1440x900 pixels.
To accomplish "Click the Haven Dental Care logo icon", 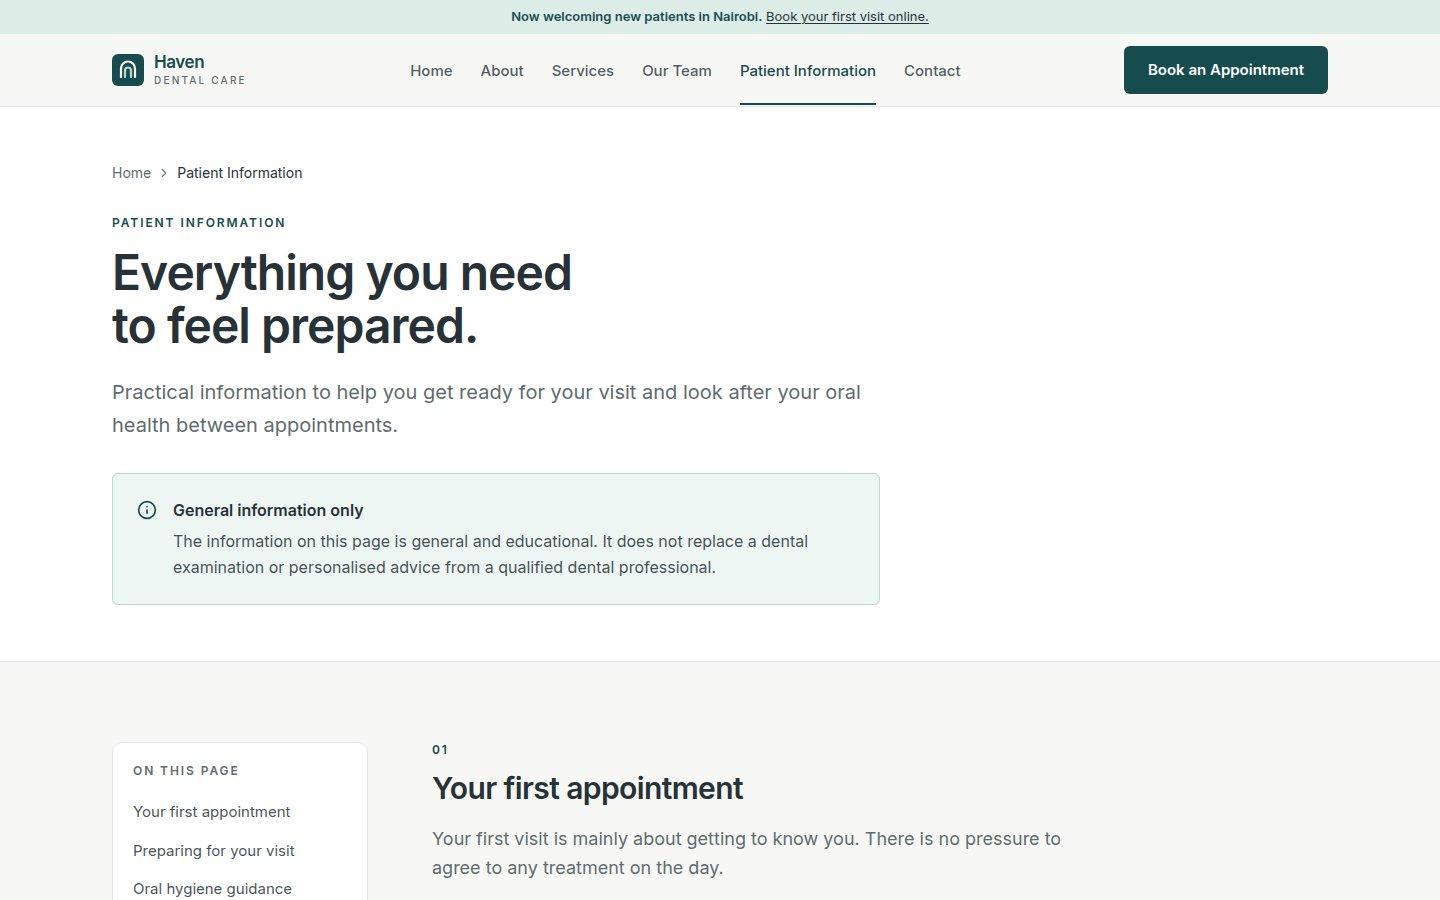I will click(128, 70).
